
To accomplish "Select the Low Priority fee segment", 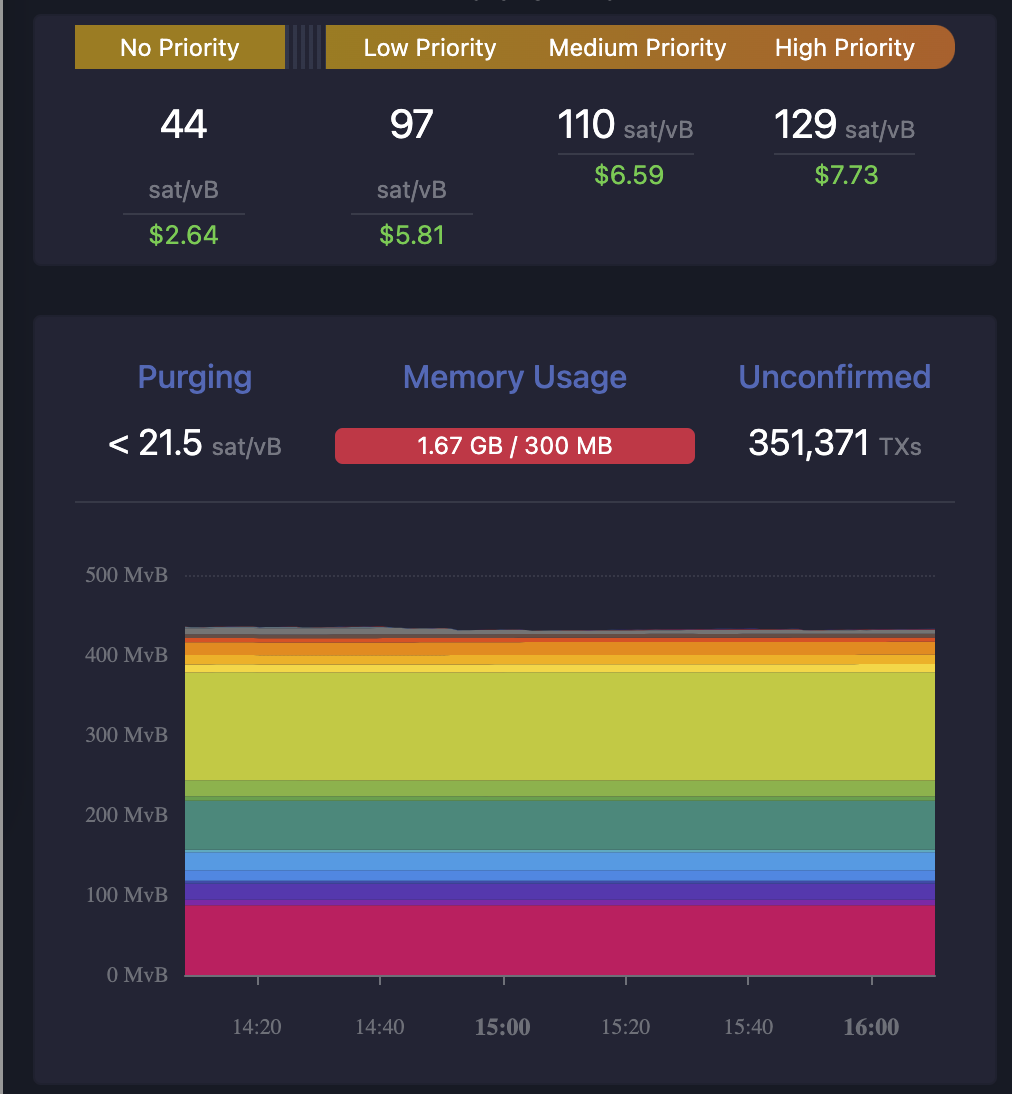I will [x=429, y=48].
